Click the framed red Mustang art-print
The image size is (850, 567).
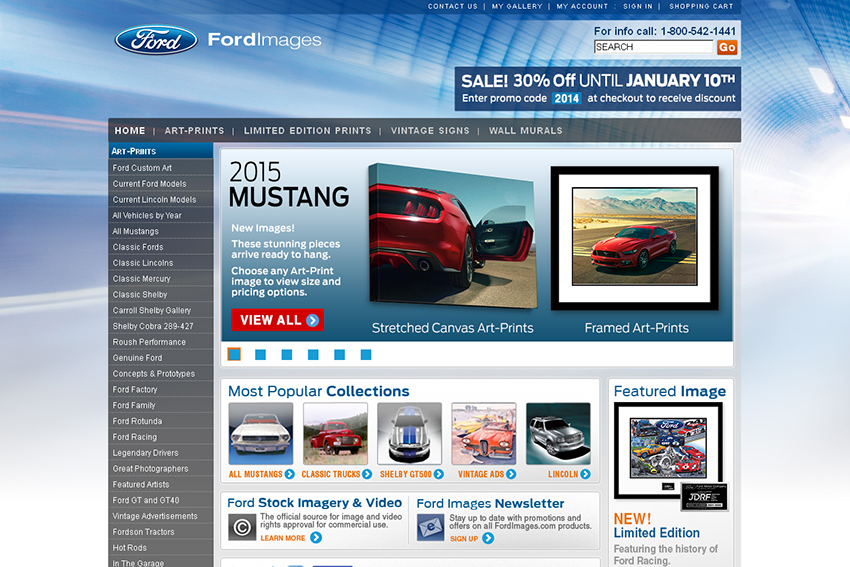(x=635, y=238)
